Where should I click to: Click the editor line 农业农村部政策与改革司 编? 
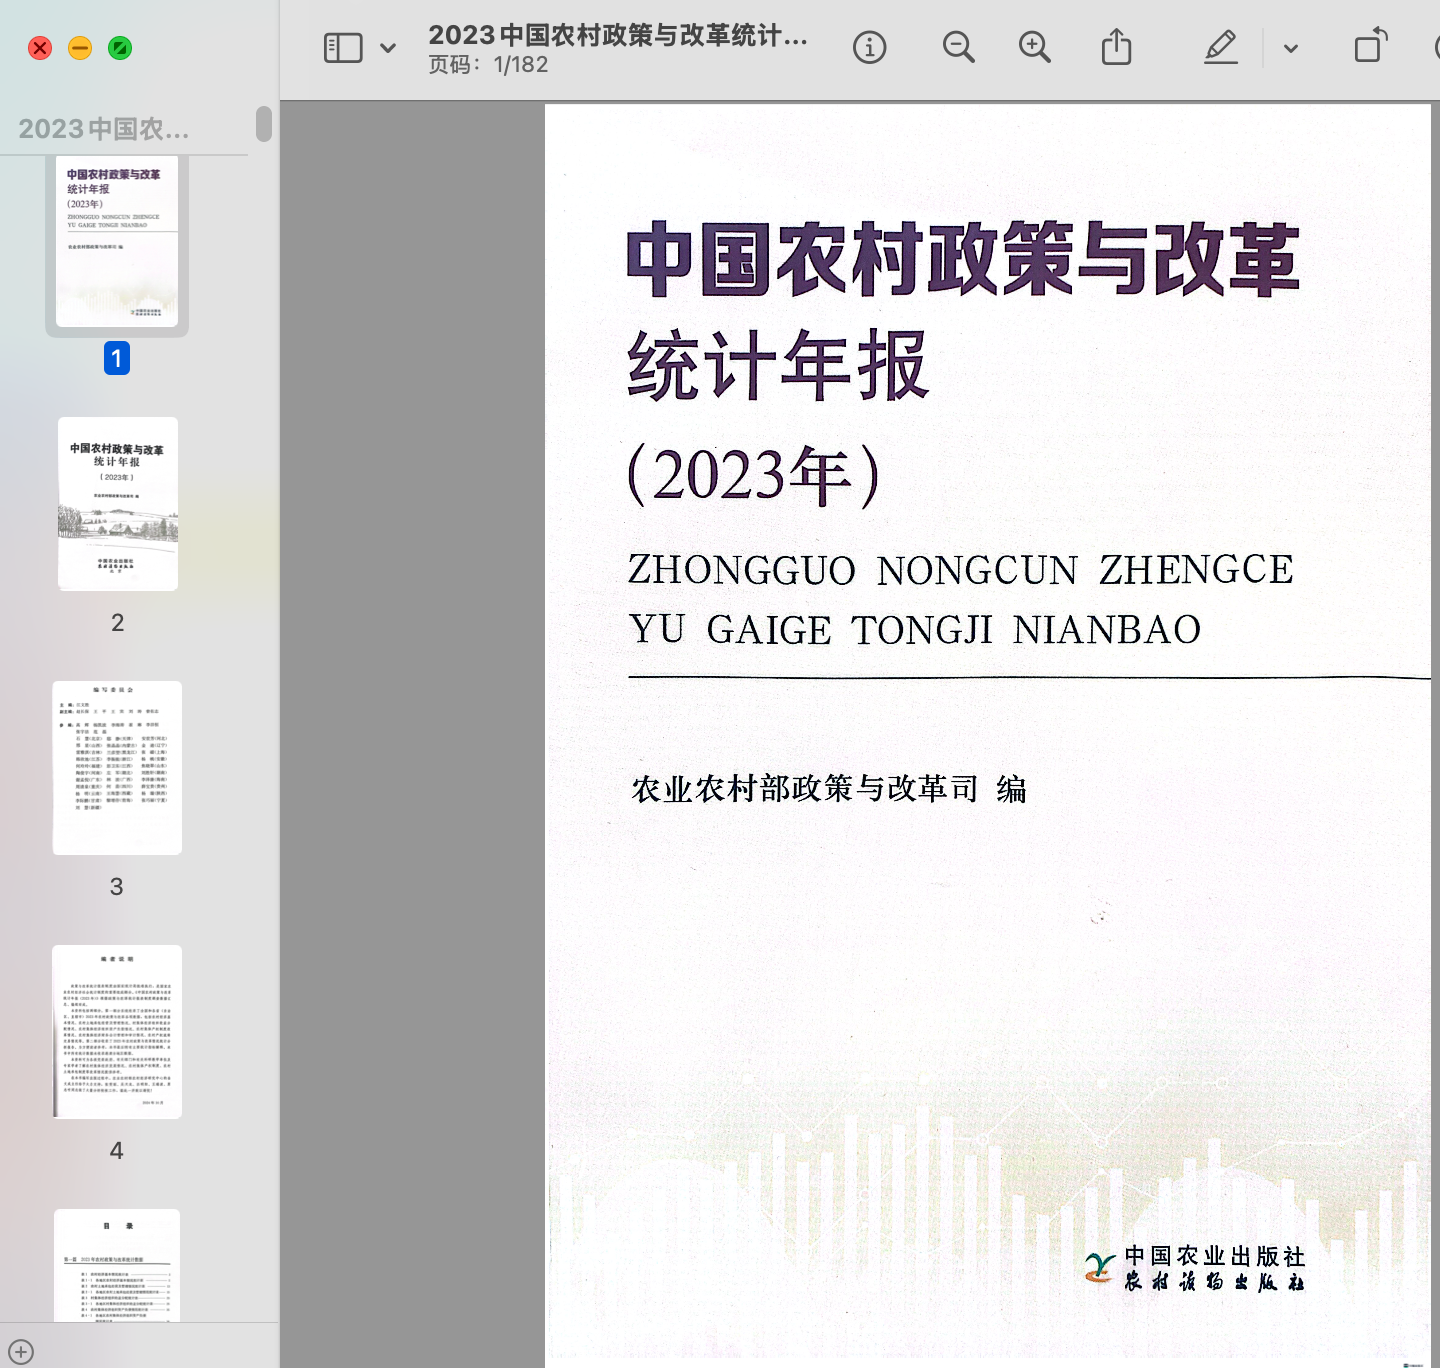(x=829, y=789)
